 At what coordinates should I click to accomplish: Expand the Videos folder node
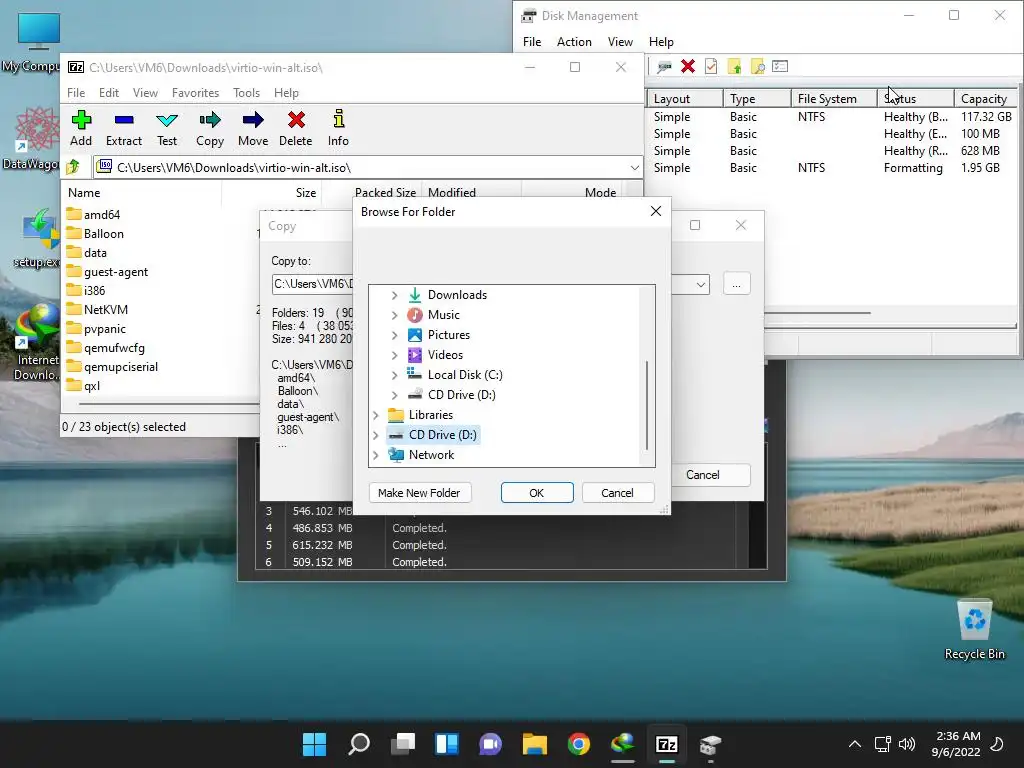[394, 355]
